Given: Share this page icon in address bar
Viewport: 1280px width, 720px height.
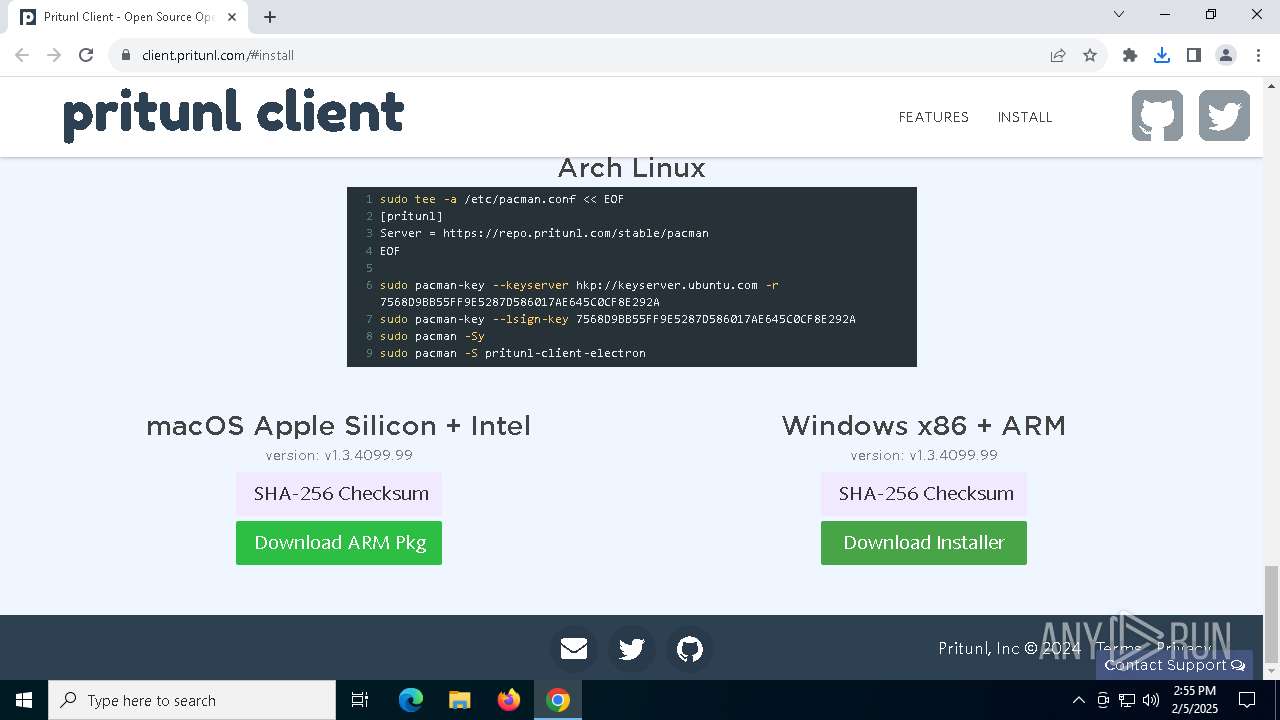Looking at the screenshot, I should 1058,55.
